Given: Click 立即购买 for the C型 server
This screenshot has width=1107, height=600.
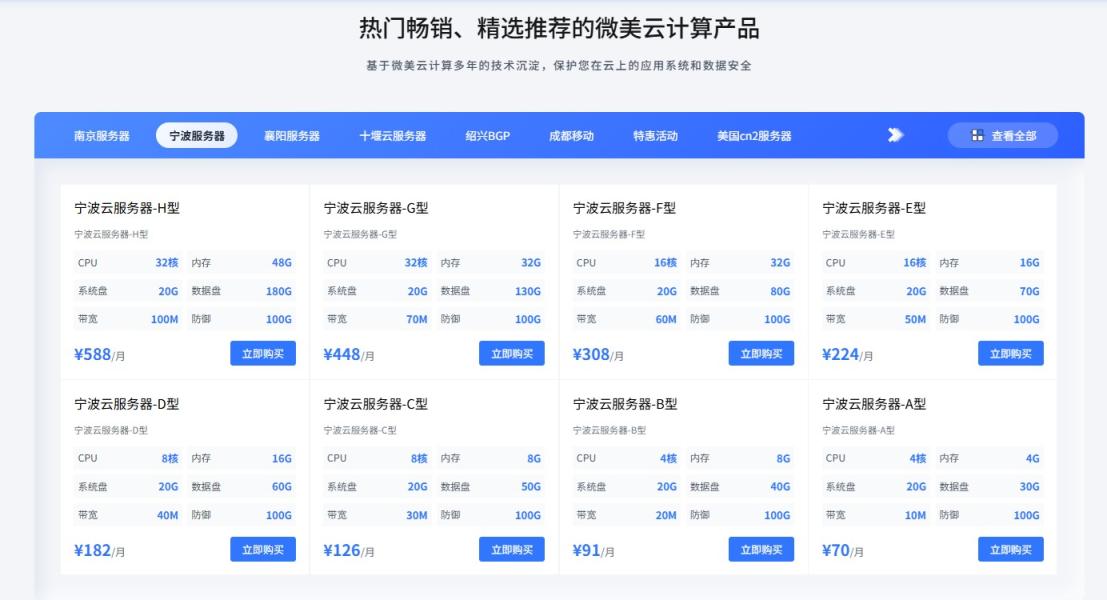Looking at the screenshot, I should tap(512, 549).
